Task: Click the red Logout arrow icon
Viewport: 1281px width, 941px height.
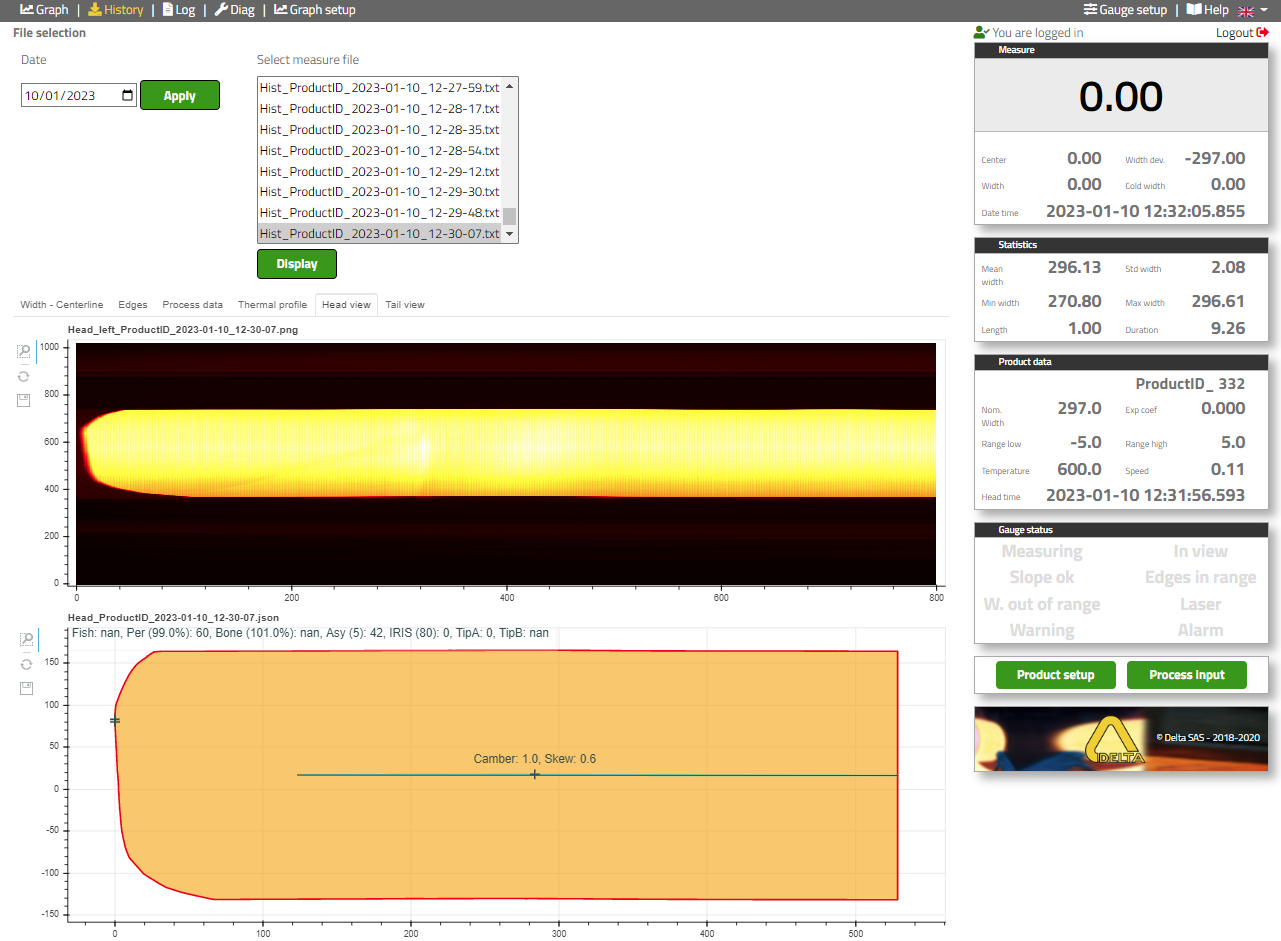Action: pyautogui.click(x=1262, y=33)
